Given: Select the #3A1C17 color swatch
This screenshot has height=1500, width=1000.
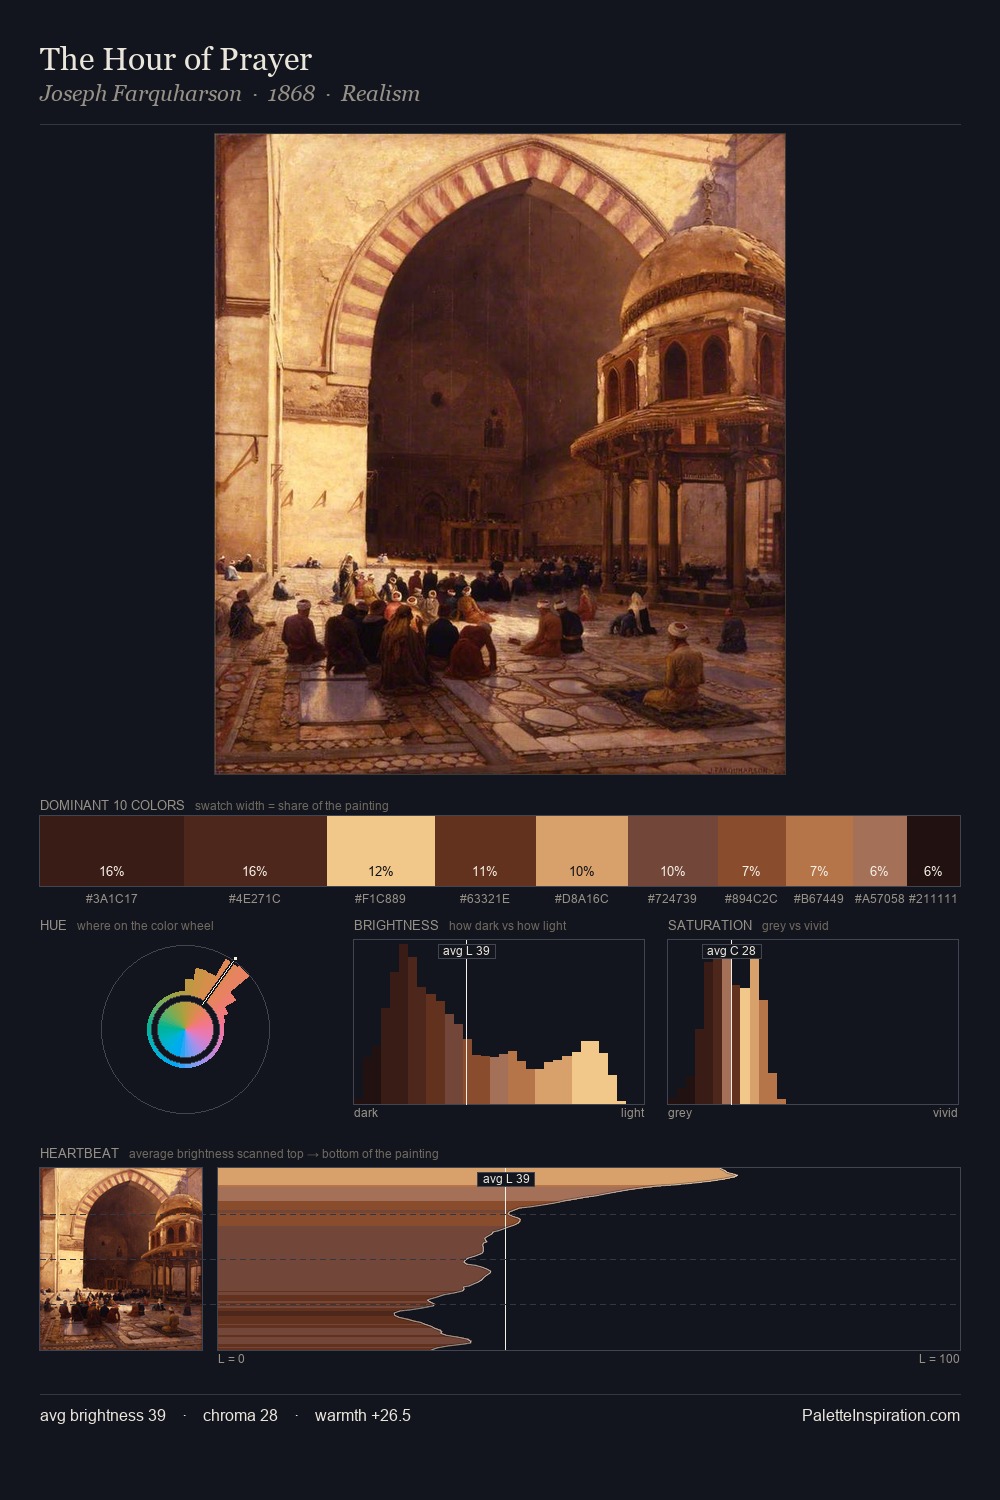Looking at the screenshot, I should tap(112, 851).
